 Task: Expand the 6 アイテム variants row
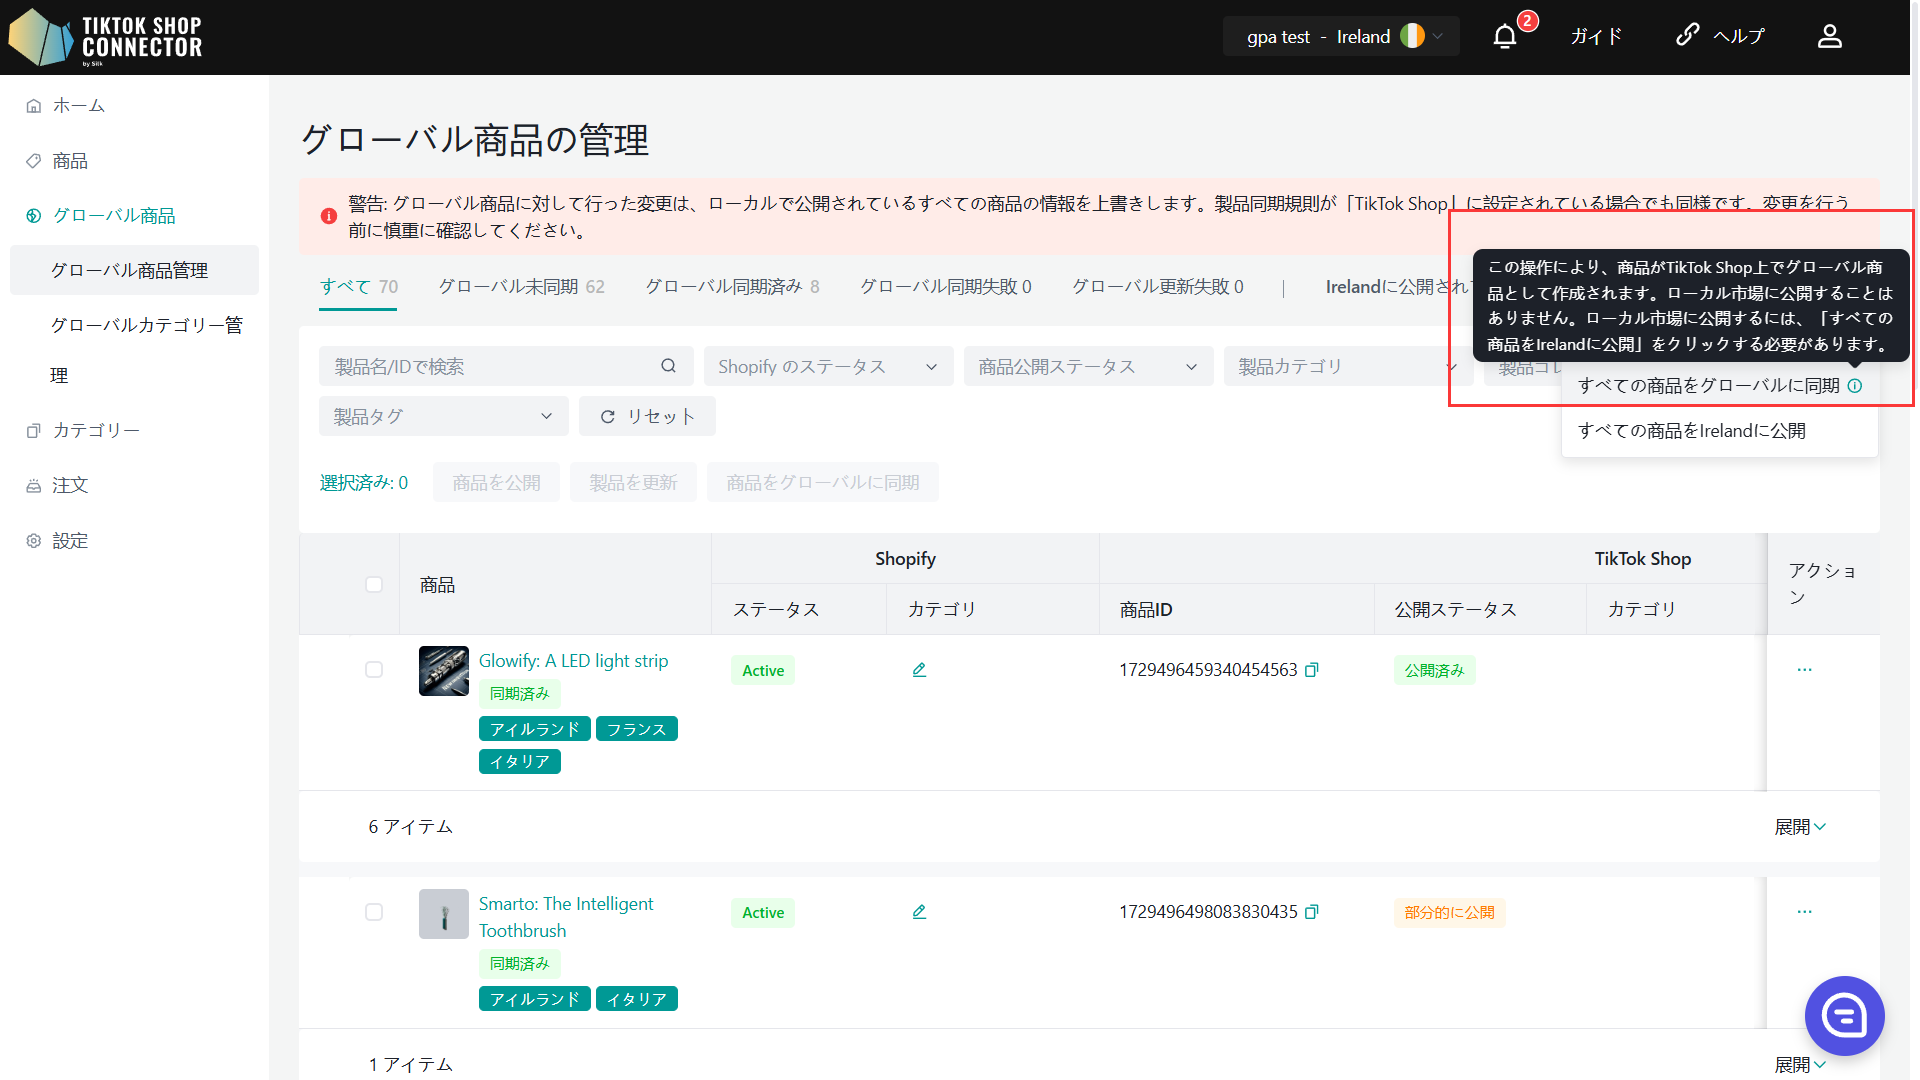pyautogui.click(x=1800, y=827)
